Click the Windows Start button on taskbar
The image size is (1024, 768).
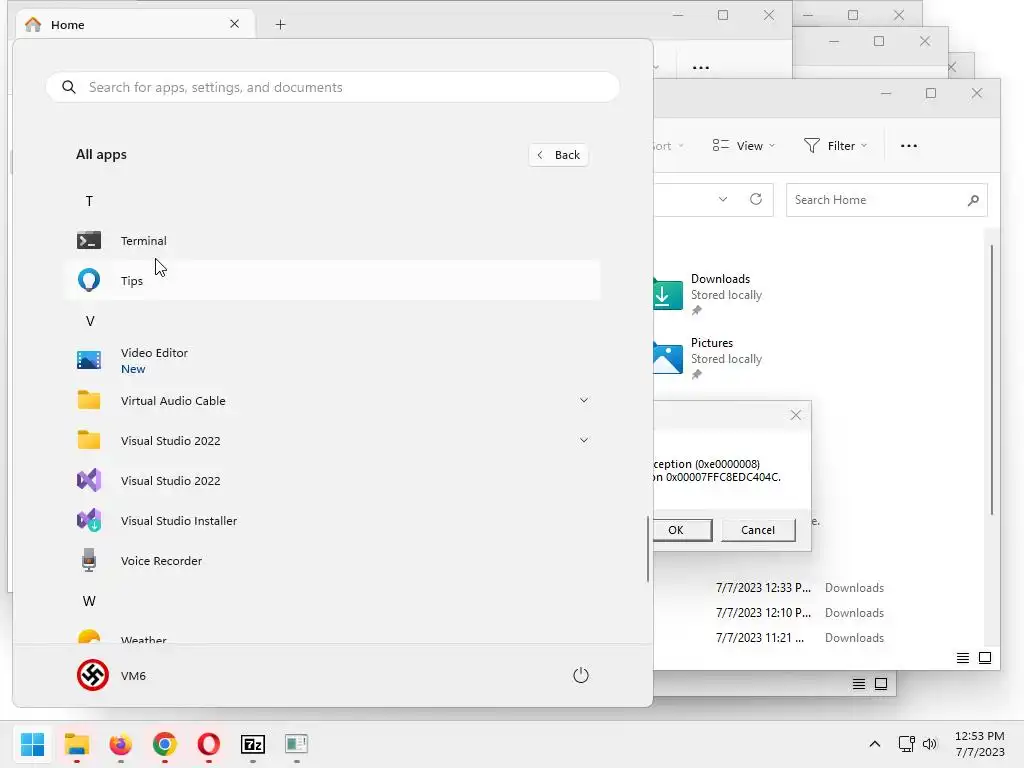coord(32,744)
